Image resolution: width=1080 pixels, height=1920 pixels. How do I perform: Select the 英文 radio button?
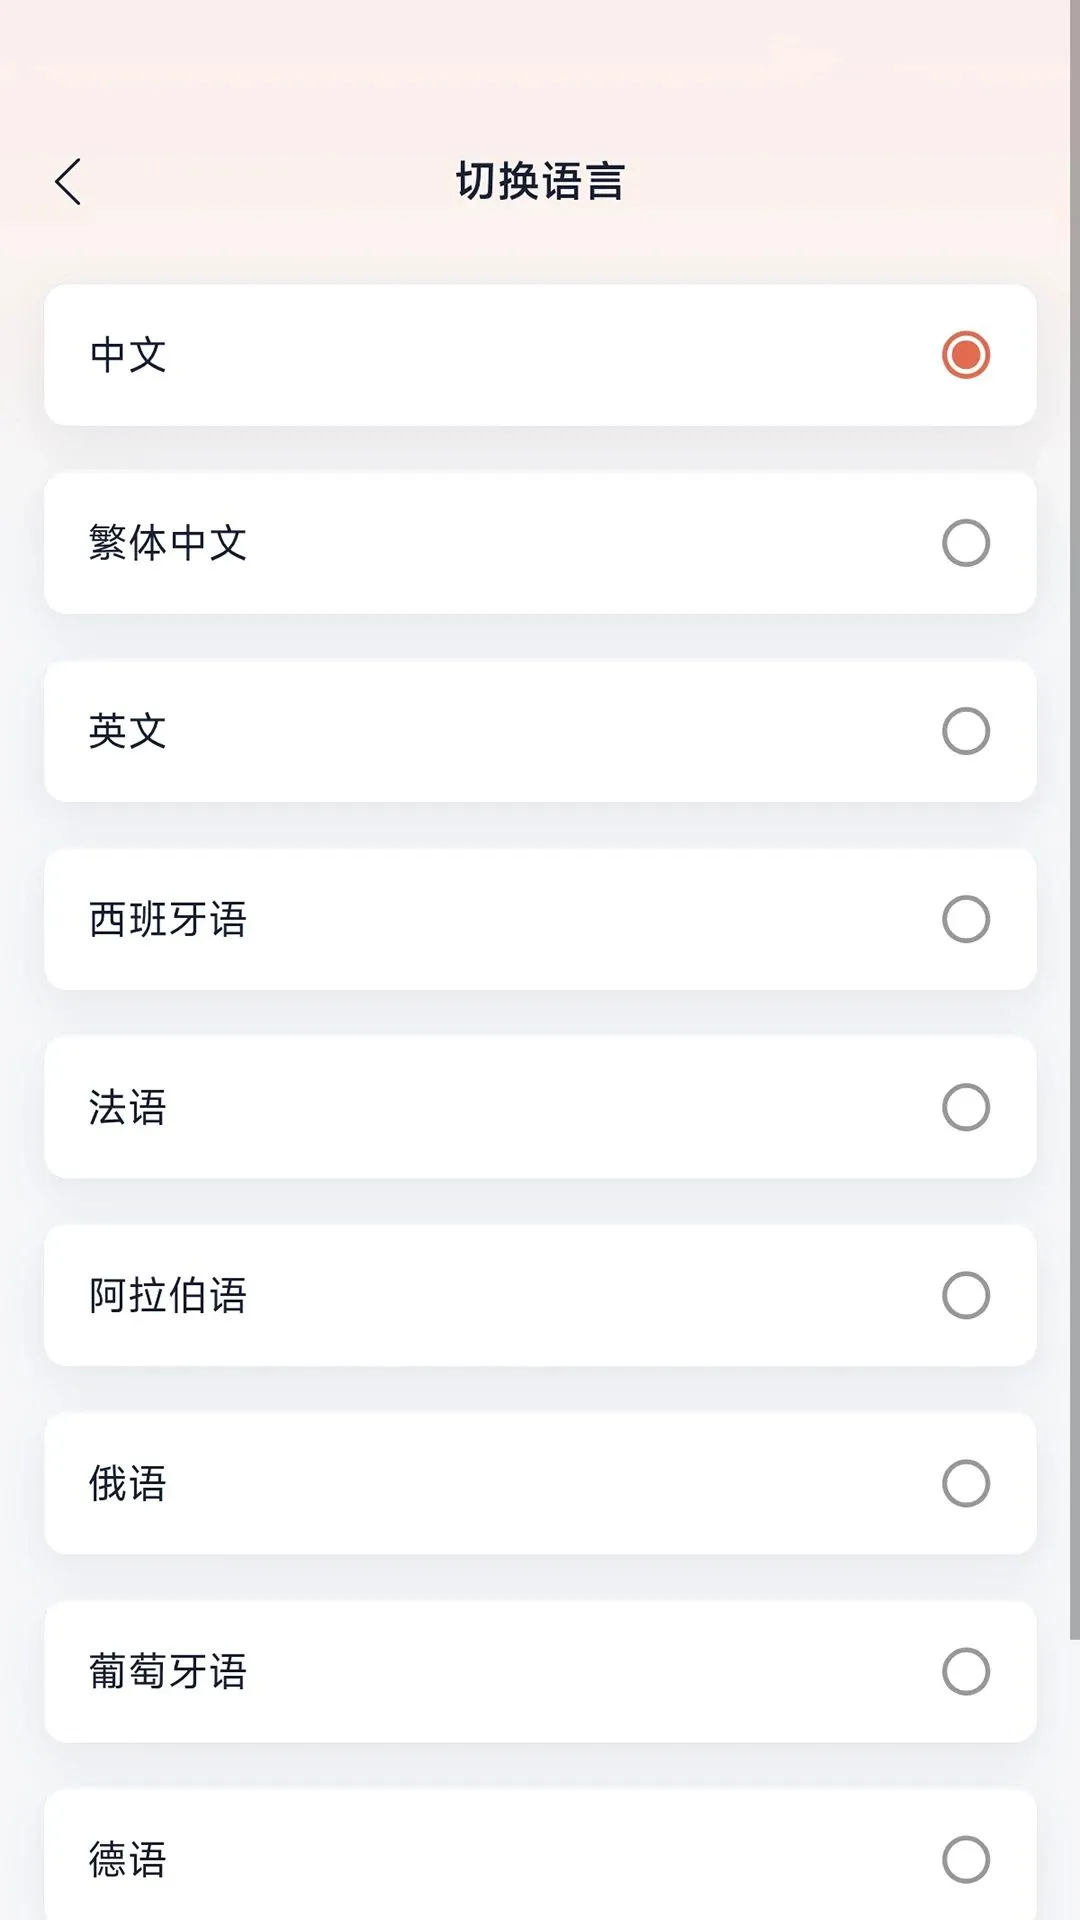coord(965,731)
